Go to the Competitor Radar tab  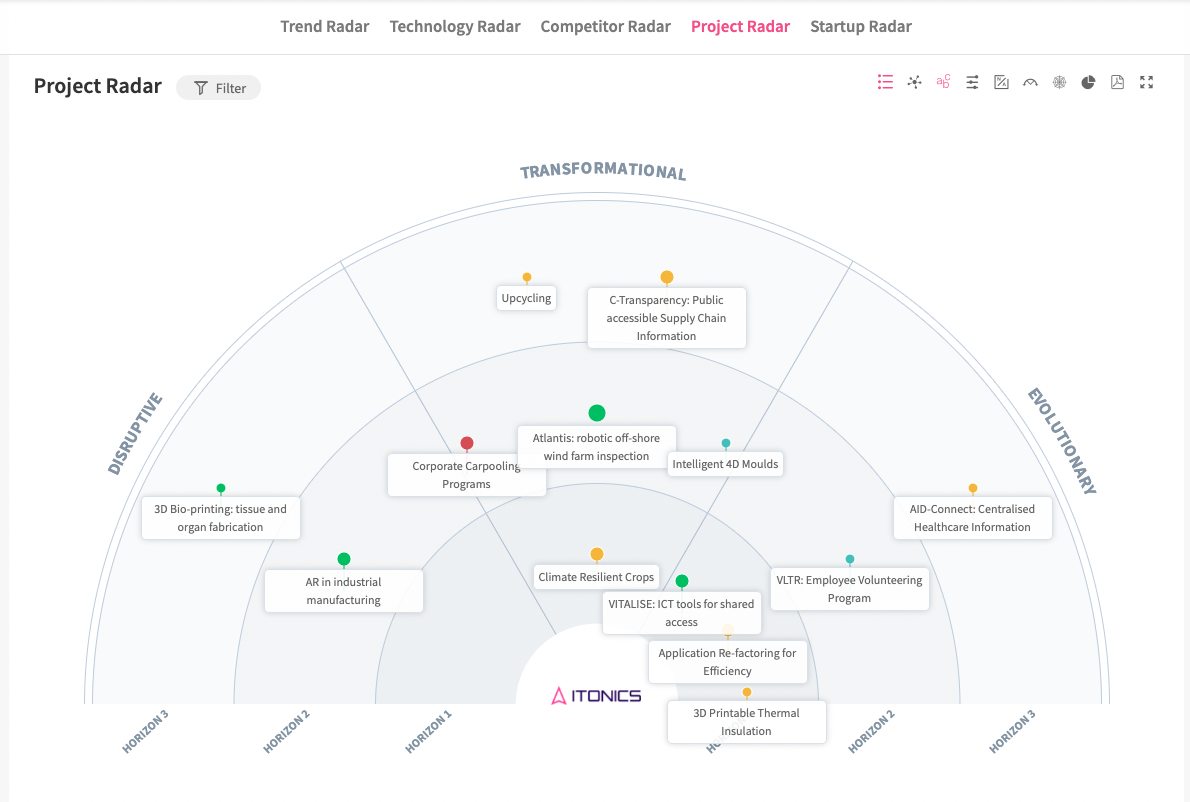tap(605, 27)
